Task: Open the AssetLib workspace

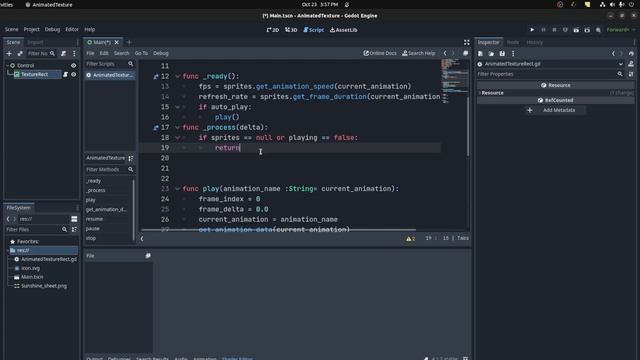Action: (343, 30)
